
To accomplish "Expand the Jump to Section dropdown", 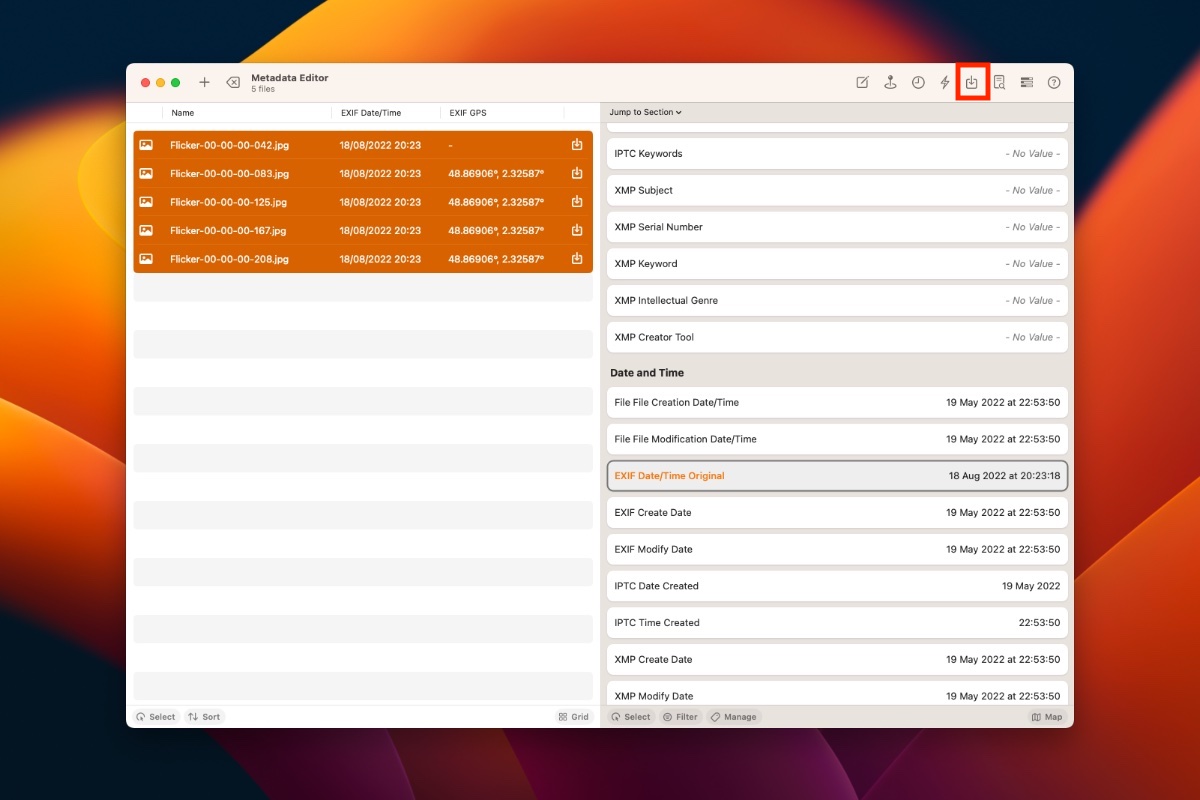I will click(646, 112).
